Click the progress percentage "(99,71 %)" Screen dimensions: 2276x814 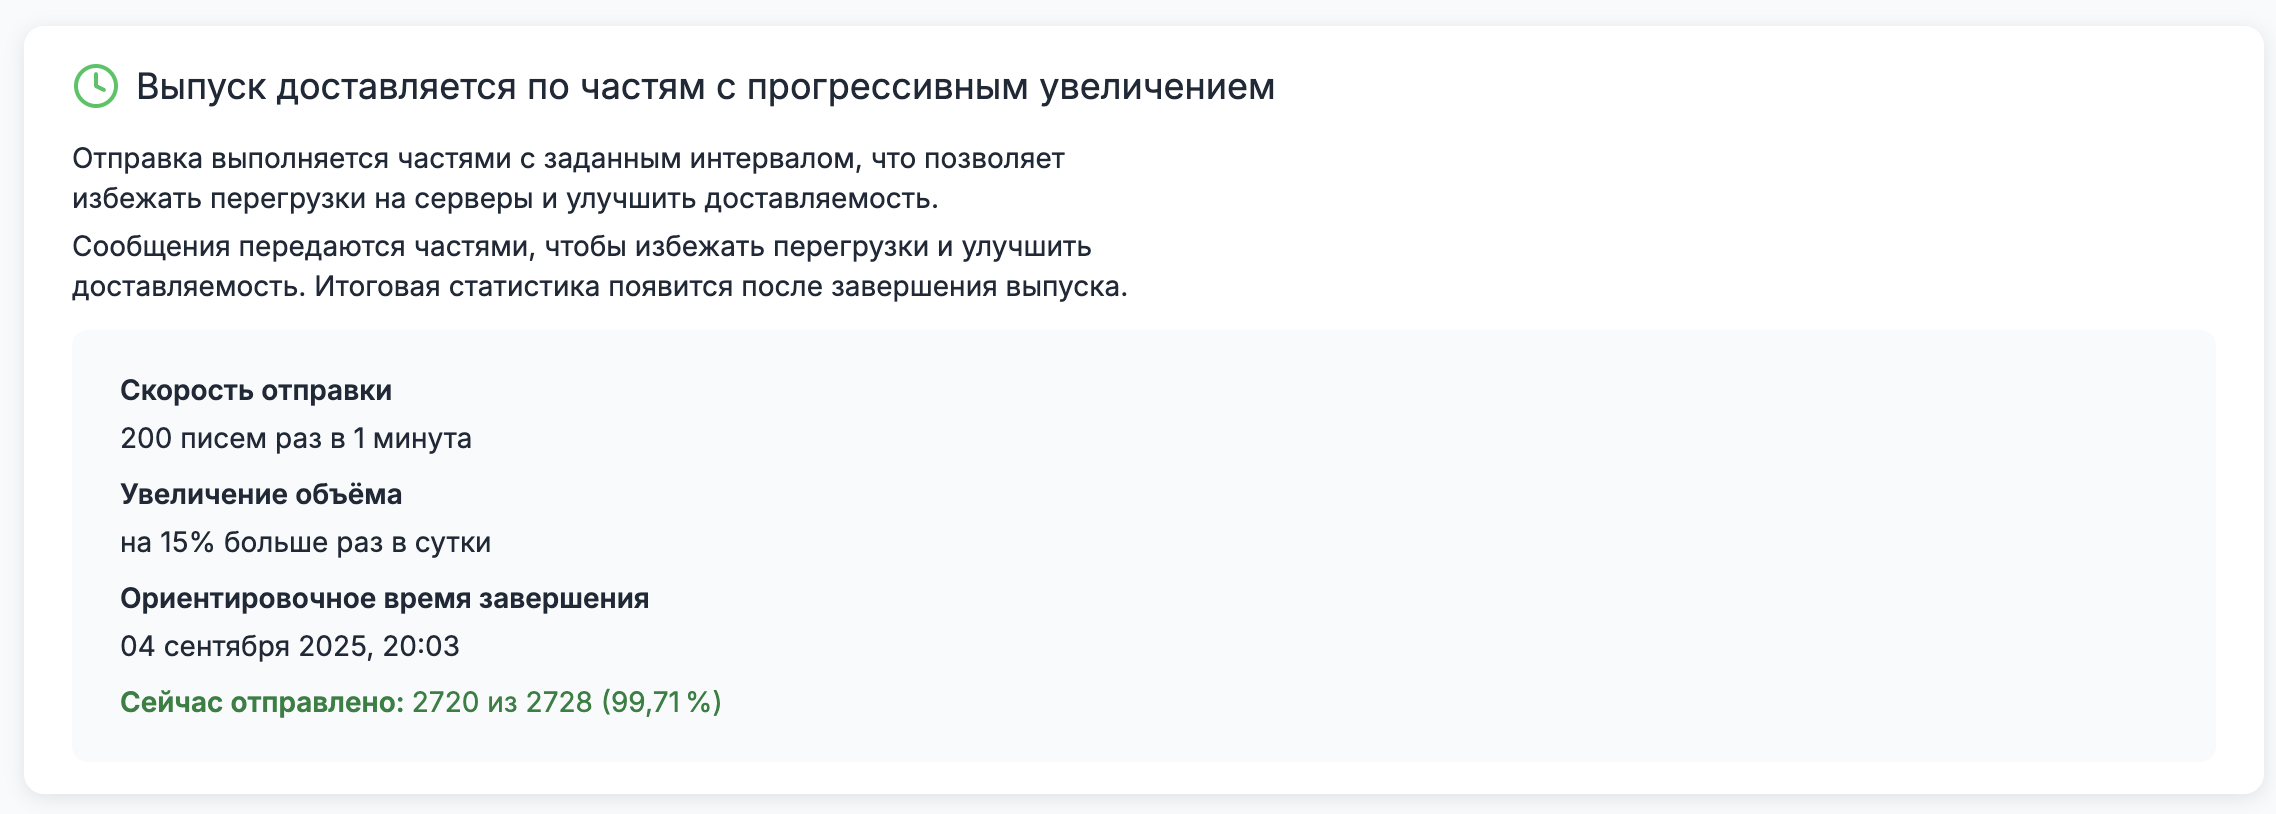[x=661, y=703]
